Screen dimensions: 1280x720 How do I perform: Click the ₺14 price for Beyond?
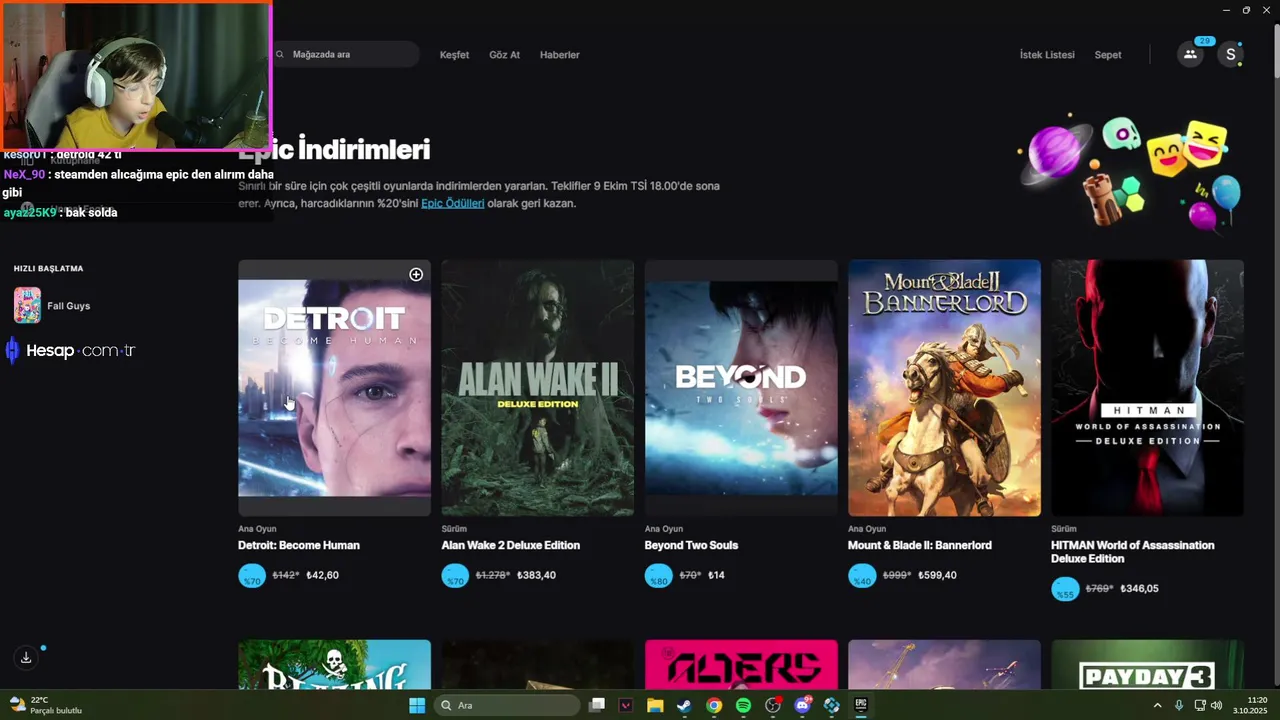[716, 575]
